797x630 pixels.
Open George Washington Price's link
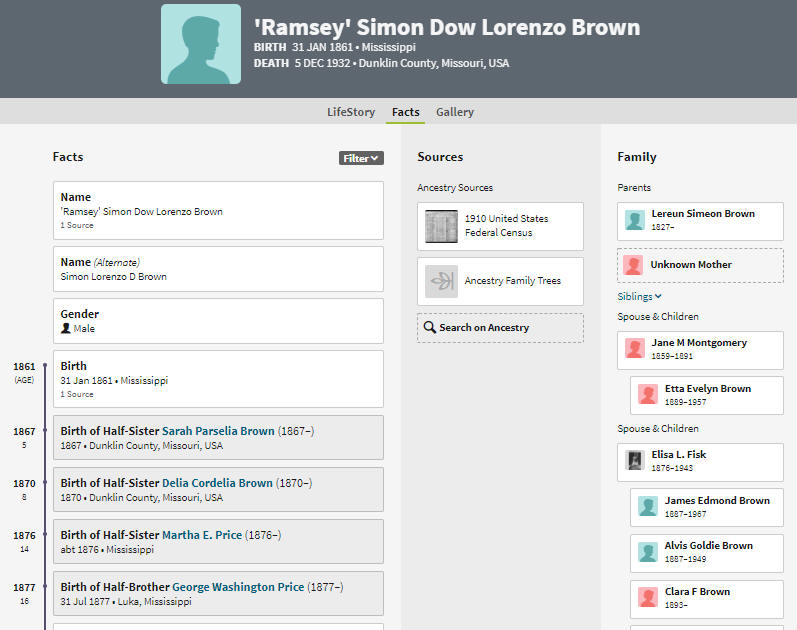pos(238,587)
